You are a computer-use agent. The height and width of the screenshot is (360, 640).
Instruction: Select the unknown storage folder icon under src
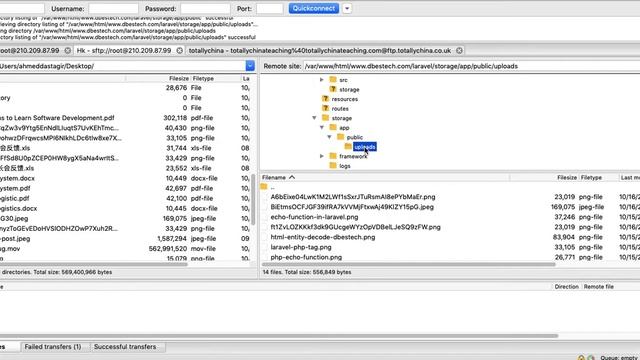(x=333, y=89)
